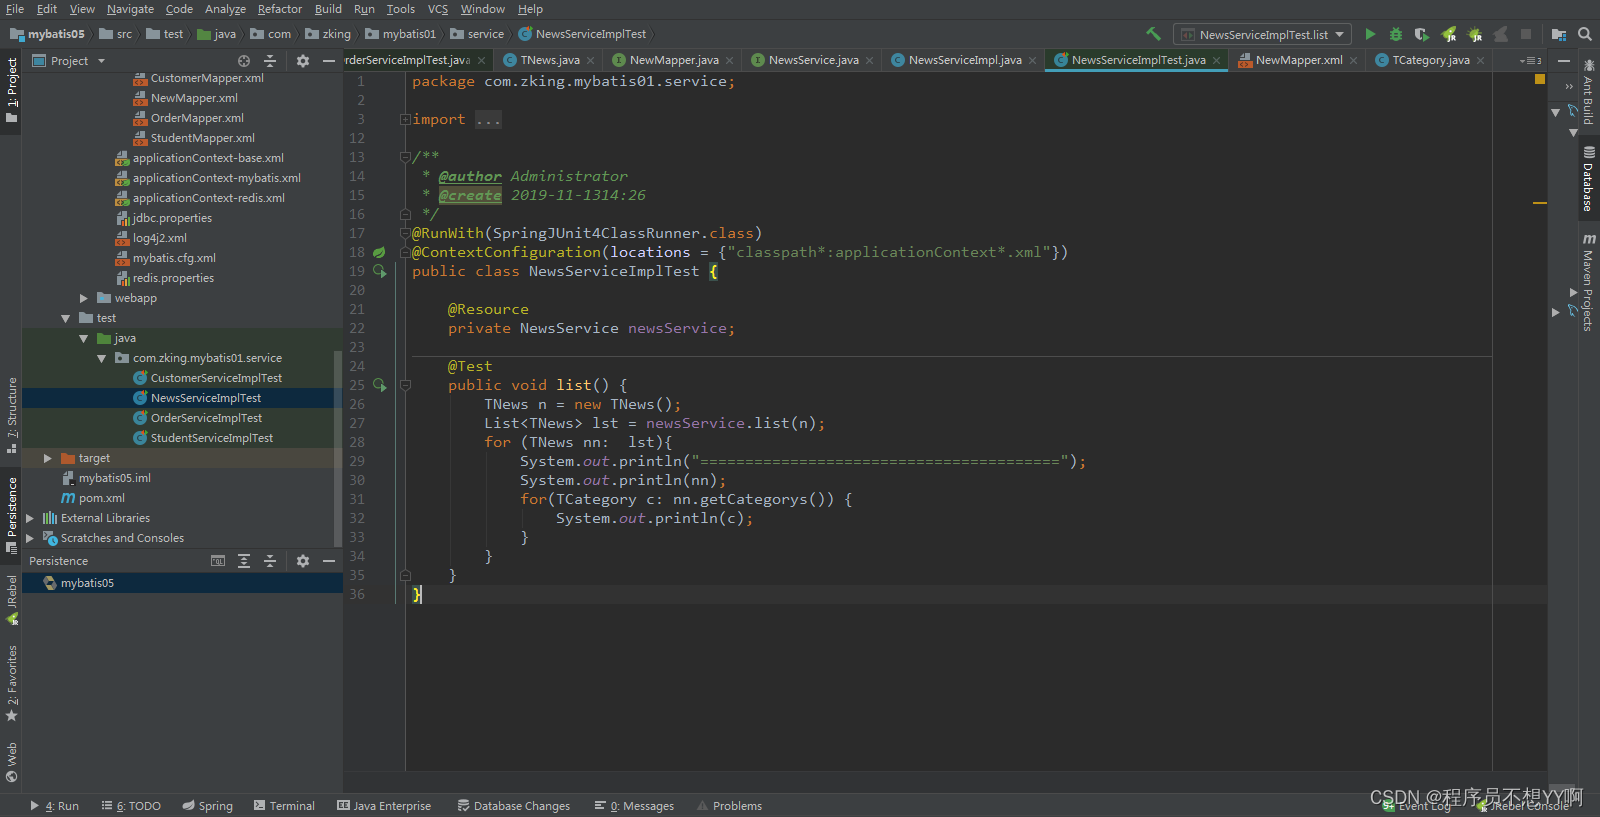Open Spring tool window button
This screenshot has height=817, width=1600.
coord(208,806)
